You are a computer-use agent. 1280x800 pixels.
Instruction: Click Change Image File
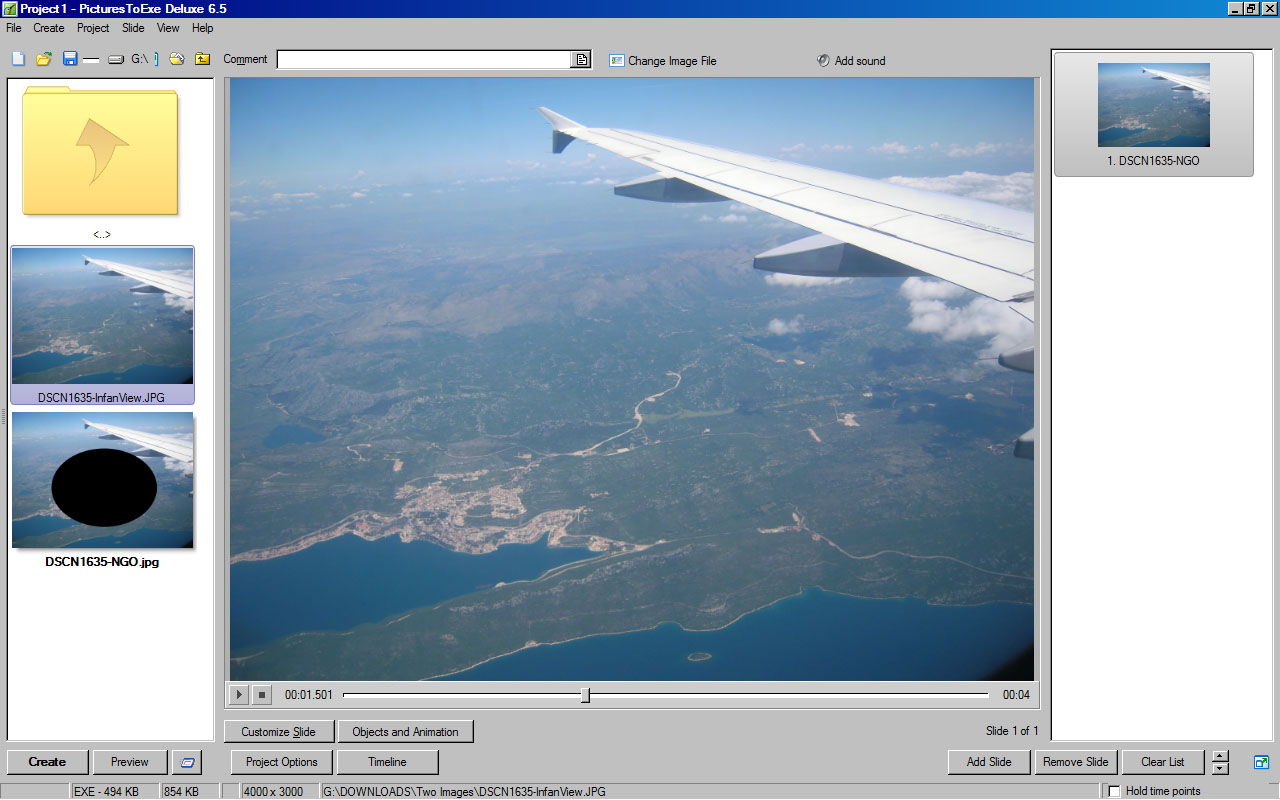coord(663,61)
